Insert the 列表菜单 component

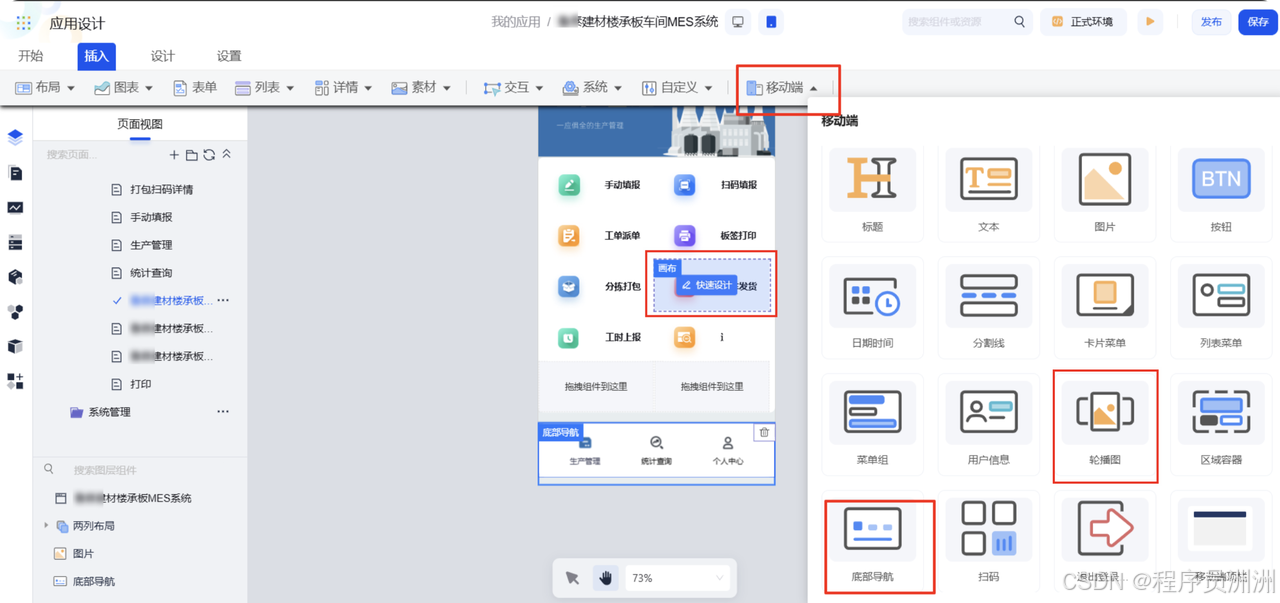coord(1221,307)
